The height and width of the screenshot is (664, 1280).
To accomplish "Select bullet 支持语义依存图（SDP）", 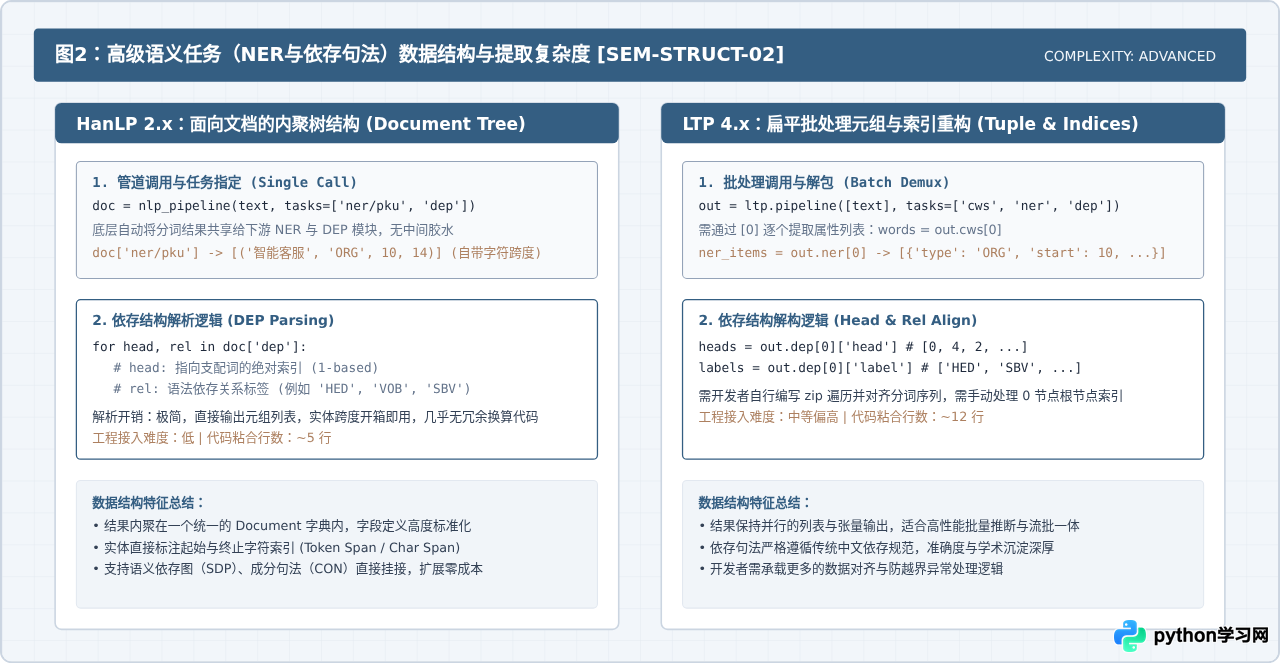I will [288, 568].
